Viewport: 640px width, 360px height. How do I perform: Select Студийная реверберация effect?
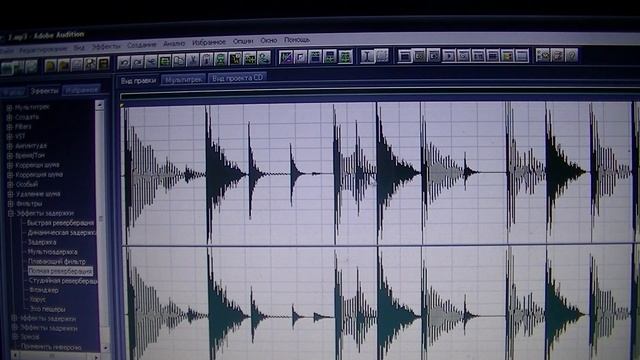tap(63, 281)
